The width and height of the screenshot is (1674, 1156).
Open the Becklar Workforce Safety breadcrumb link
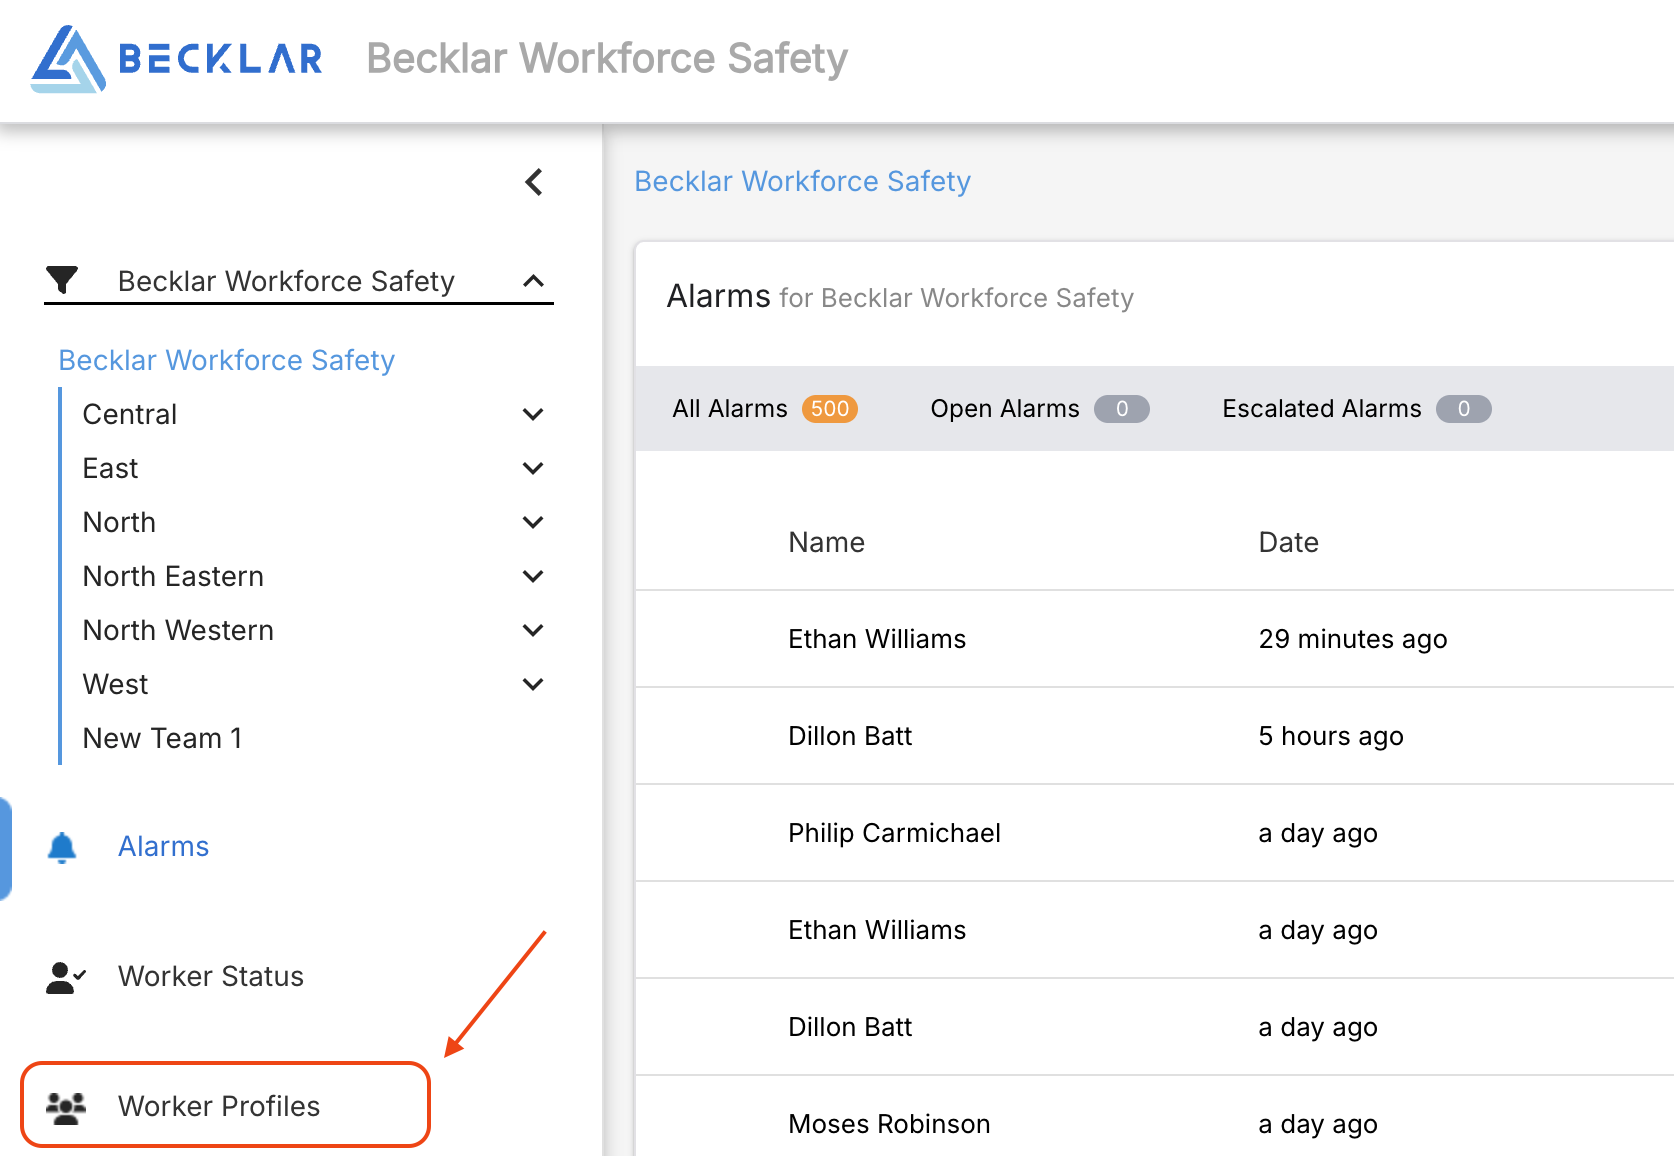[802, 181]
